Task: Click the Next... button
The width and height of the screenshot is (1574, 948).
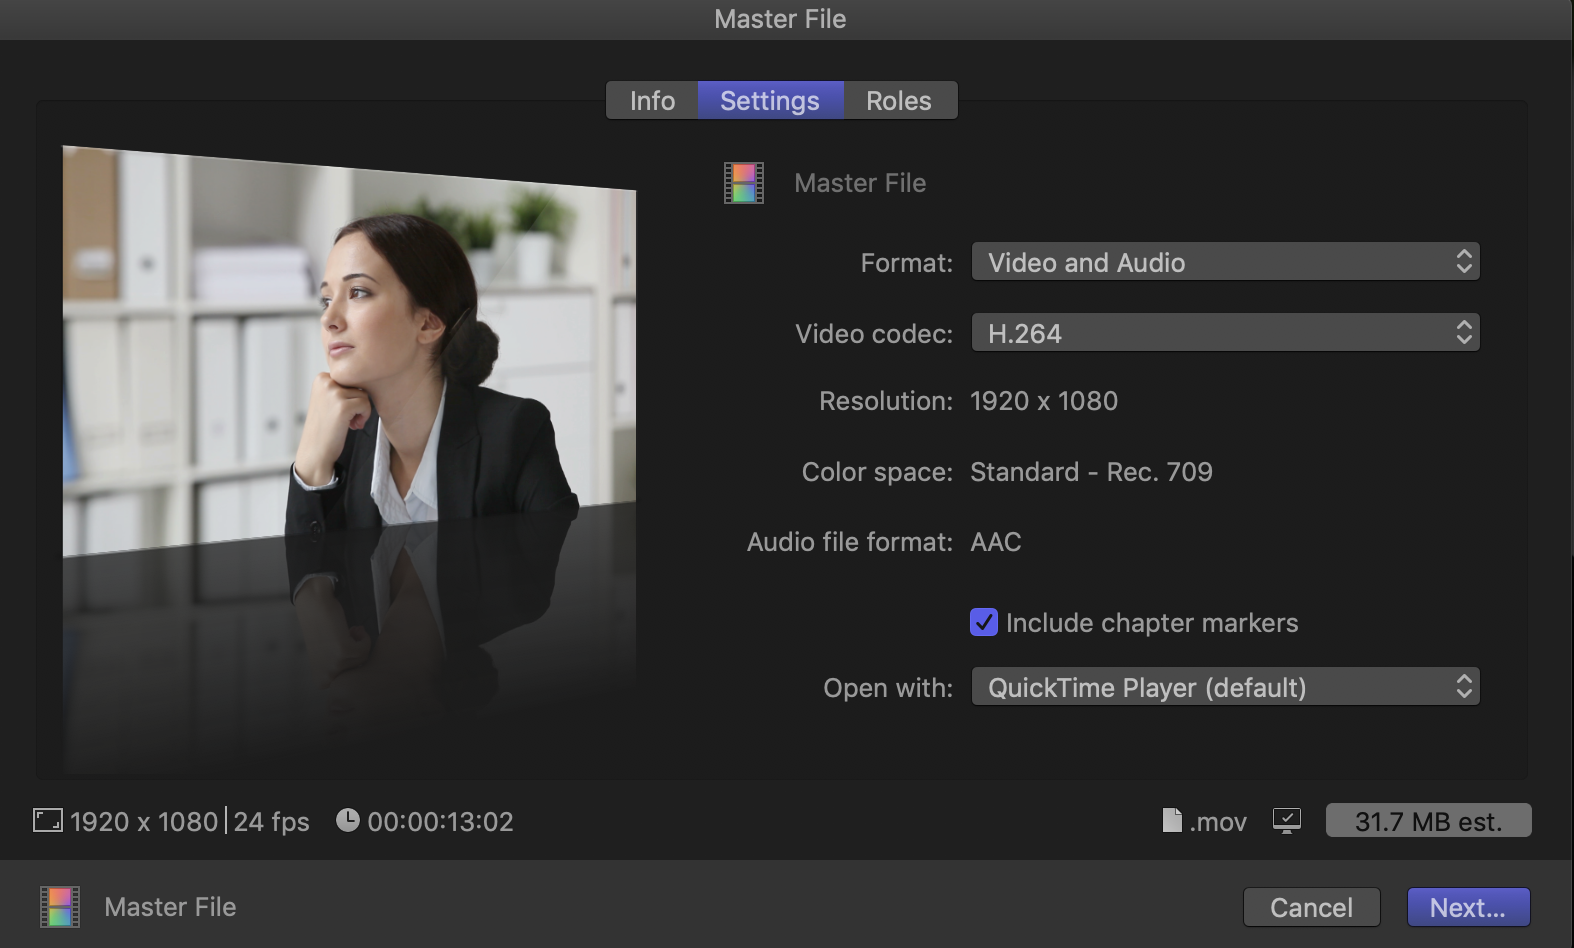Action: (1468, 907)
